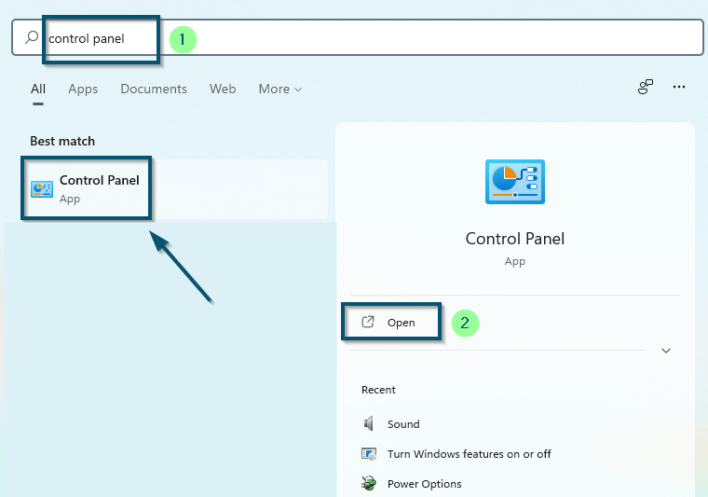The width and height of the screenshot is (708, 497).
Task: Select Control Panel best match result
Action: pyautogui.click(x=175, y=189)
